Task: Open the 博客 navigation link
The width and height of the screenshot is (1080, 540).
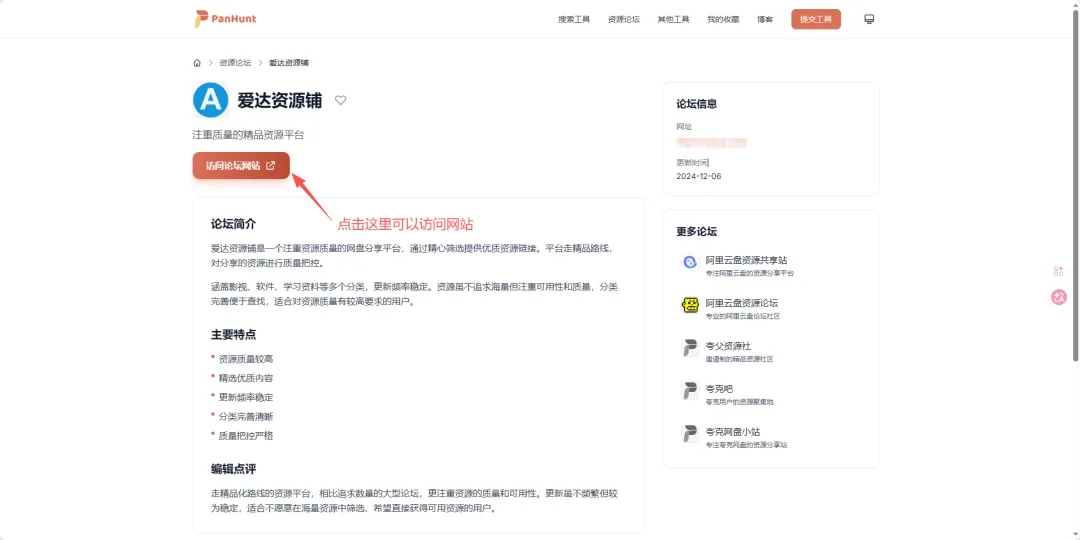Action: [x=765, y=19]
